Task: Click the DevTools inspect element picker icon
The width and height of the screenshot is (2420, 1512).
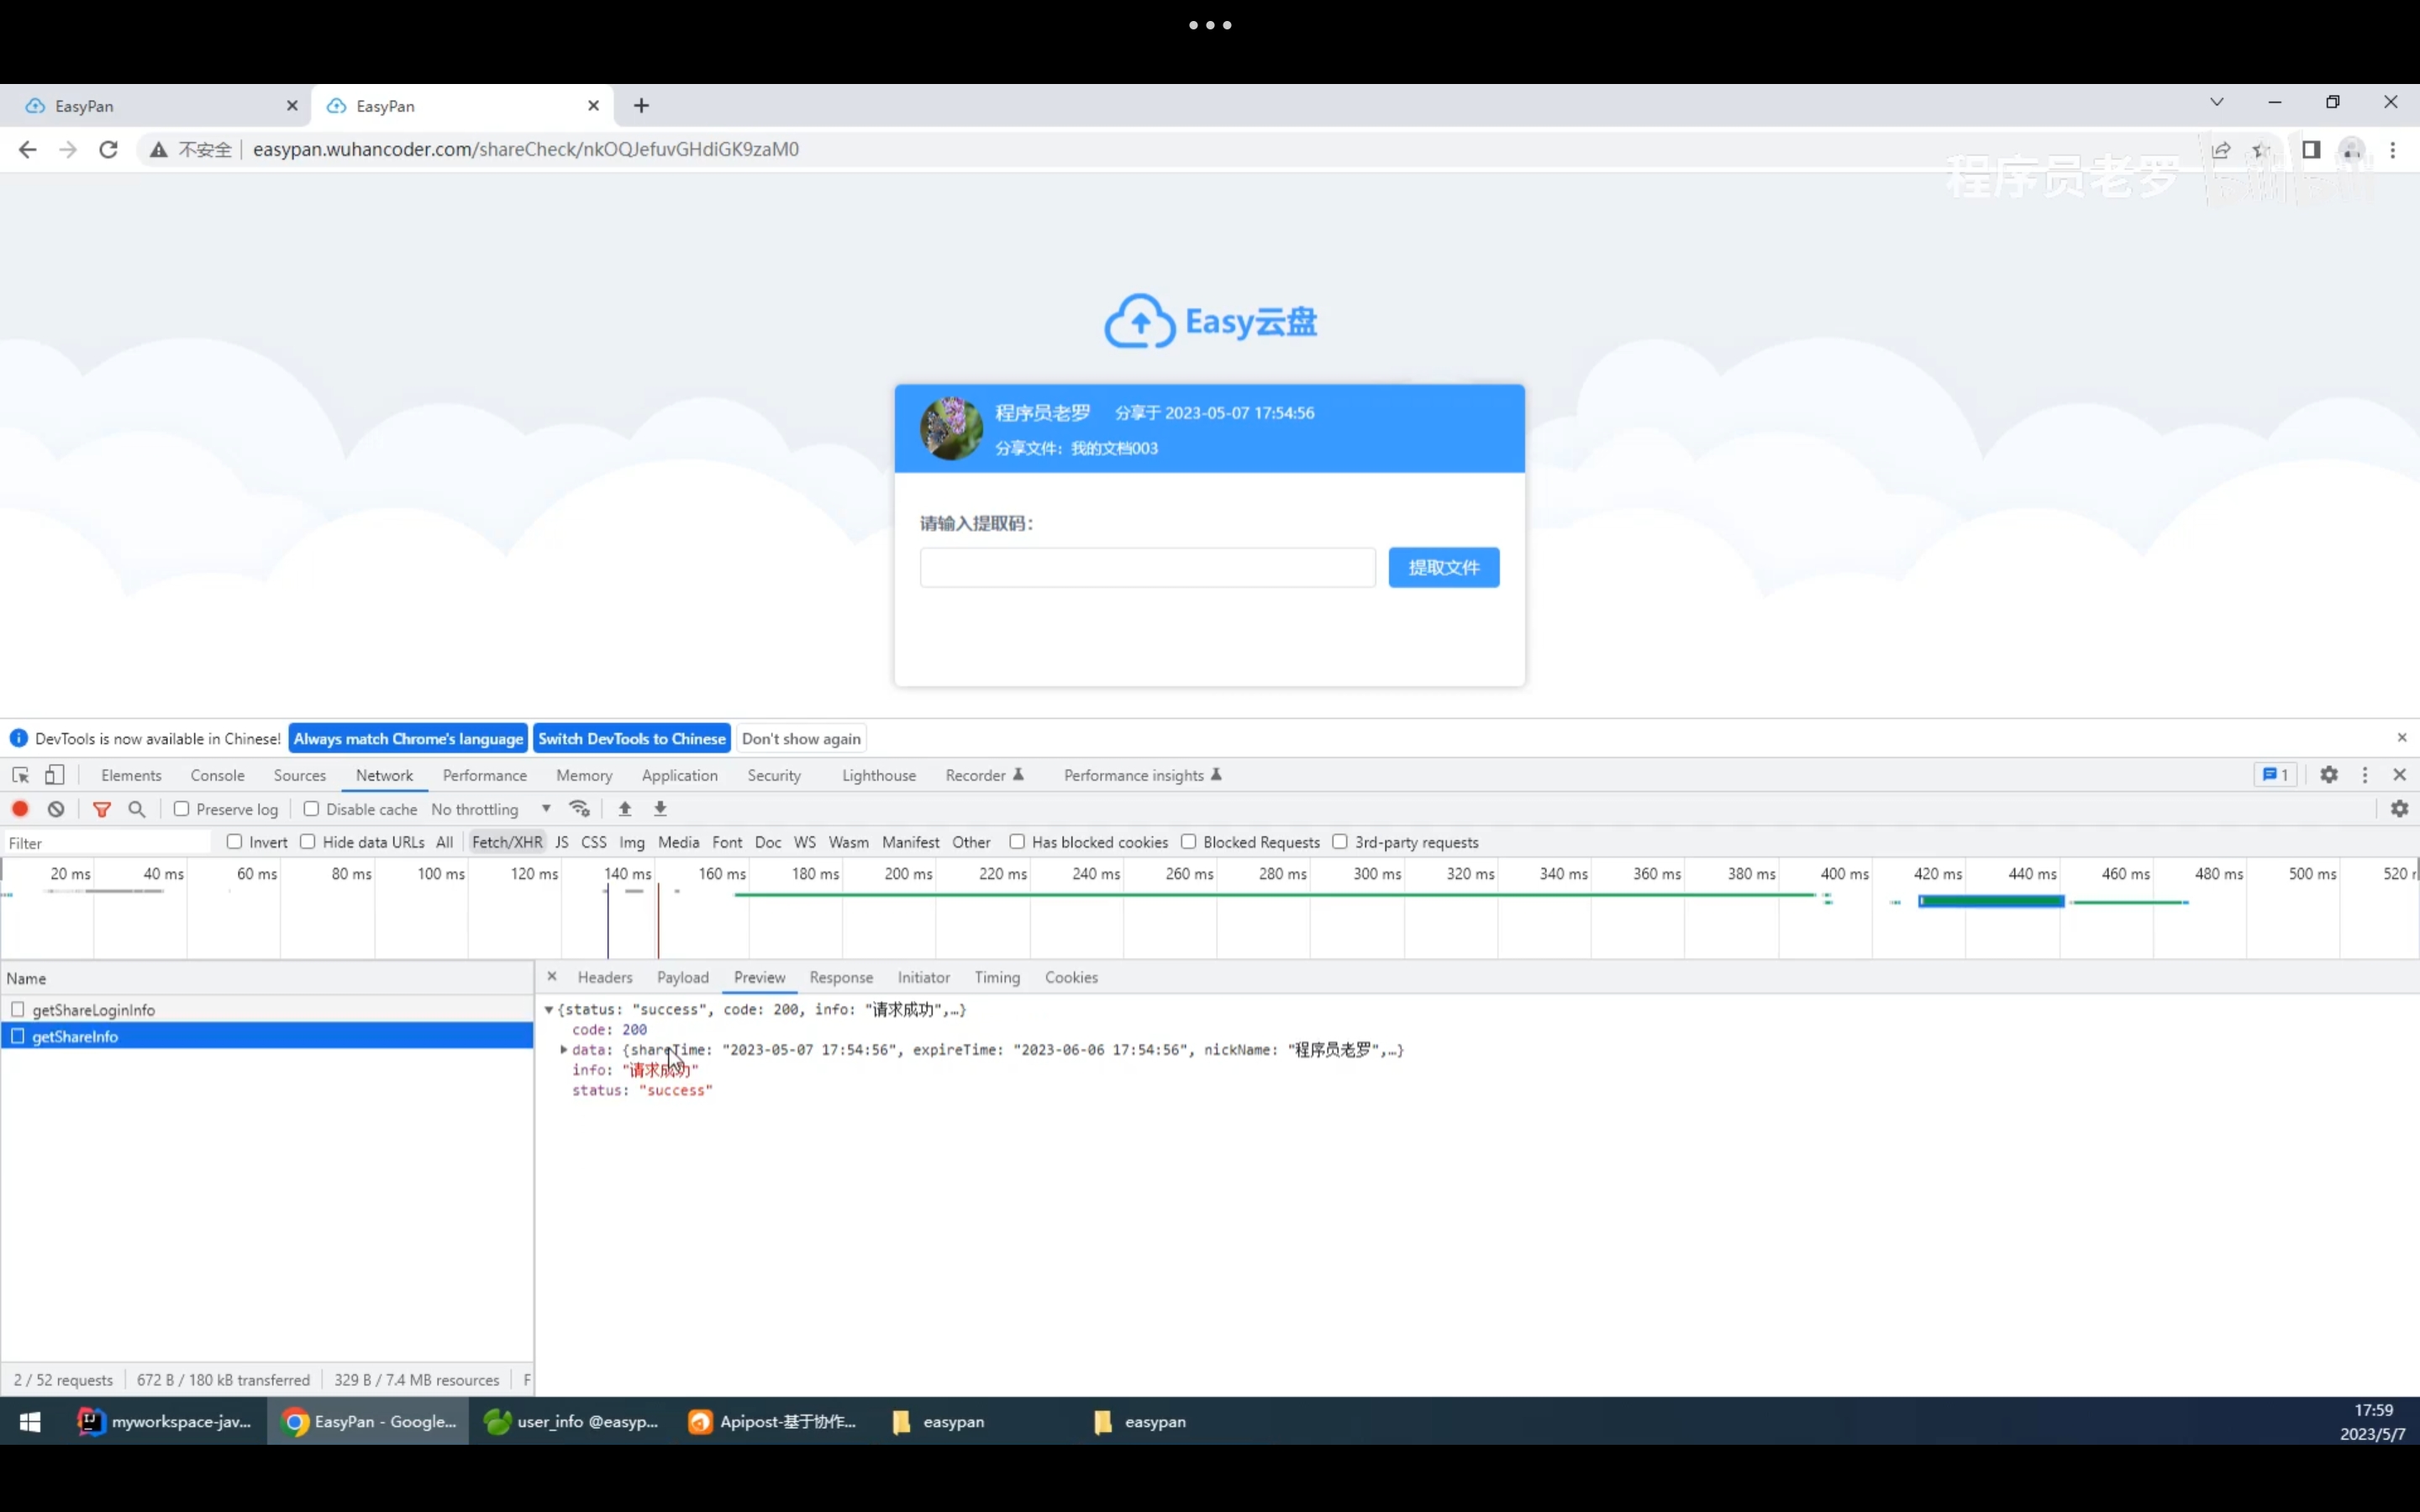Action: point(20,775)
